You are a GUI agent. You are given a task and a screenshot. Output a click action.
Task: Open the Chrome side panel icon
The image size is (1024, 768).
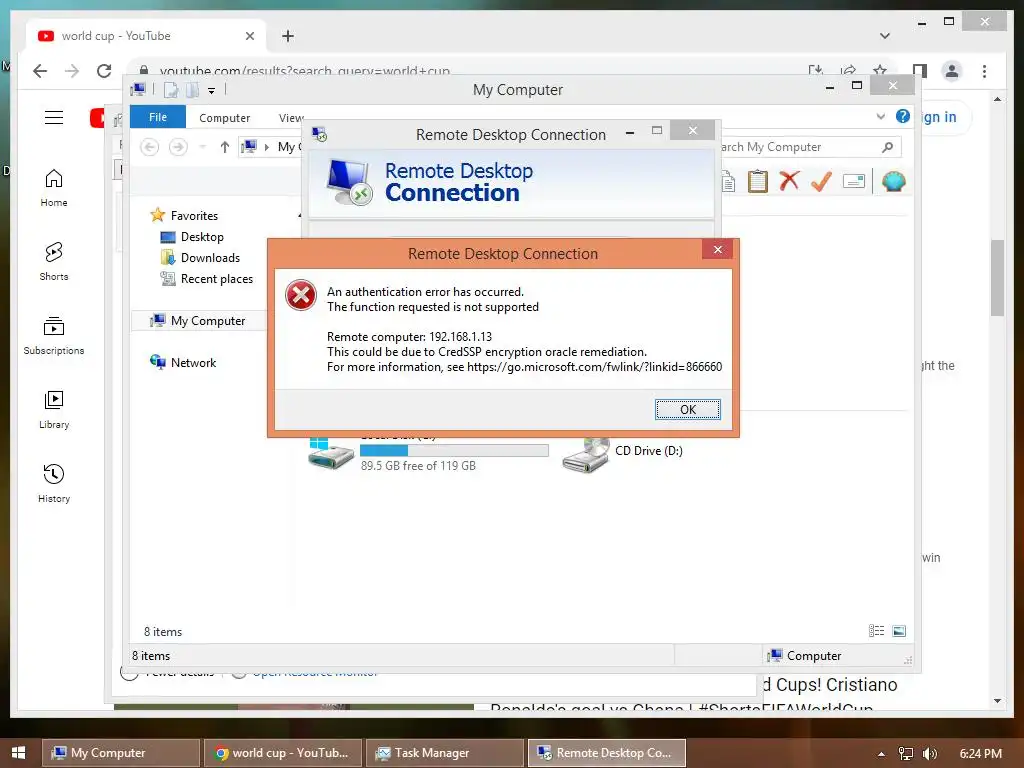920,71
